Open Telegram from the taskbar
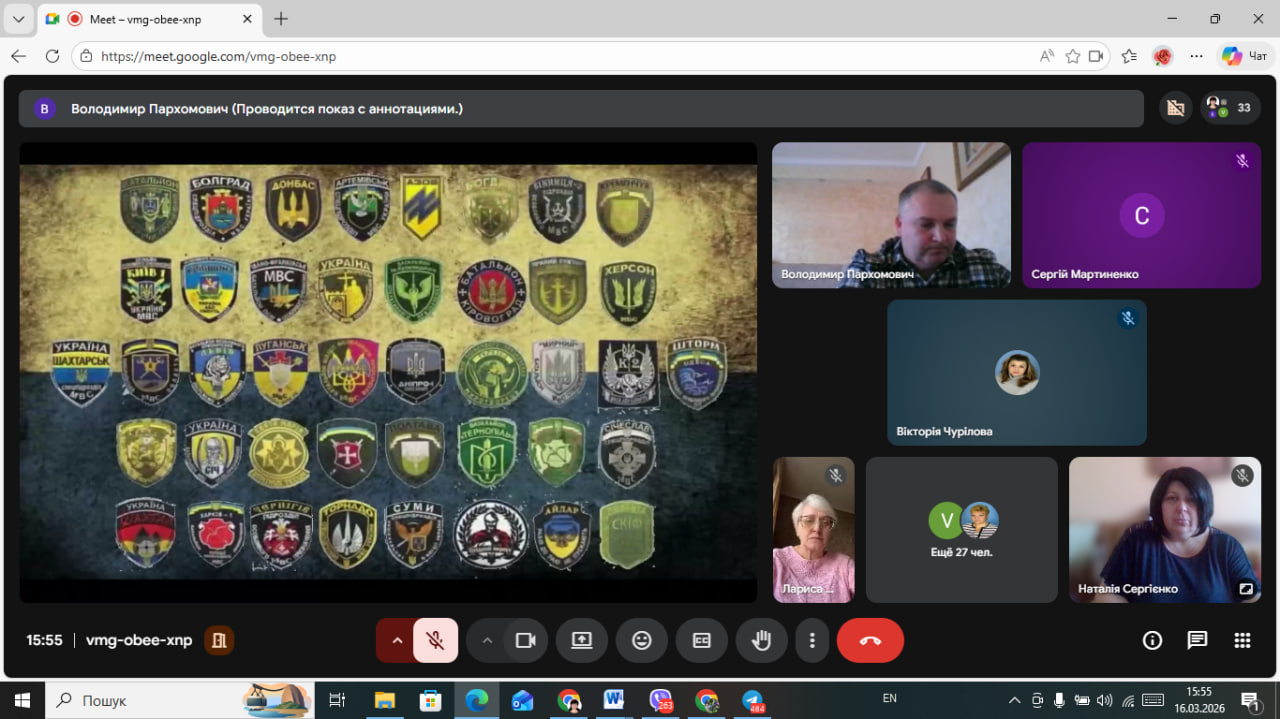 point(753,700)
